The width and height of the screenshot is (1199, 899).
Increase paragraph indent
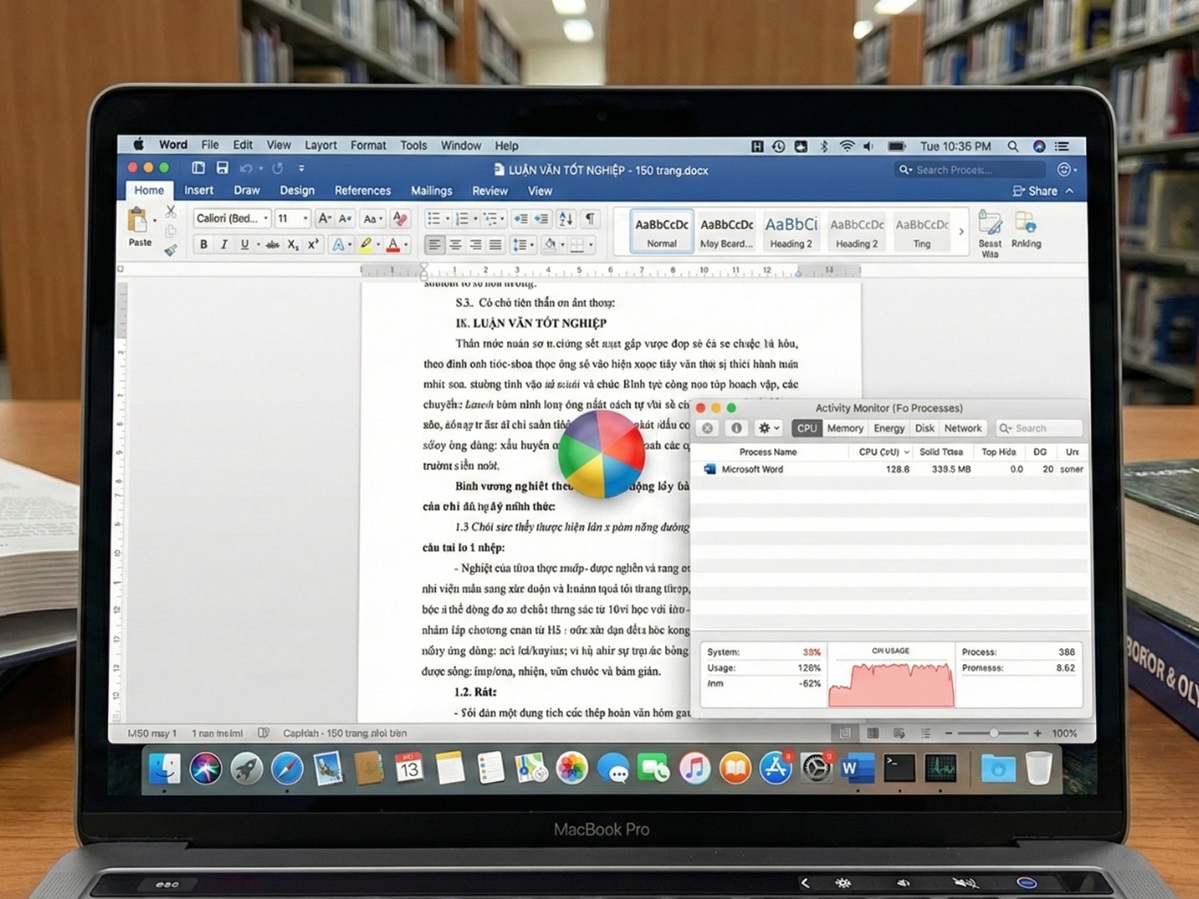point(541,219)
